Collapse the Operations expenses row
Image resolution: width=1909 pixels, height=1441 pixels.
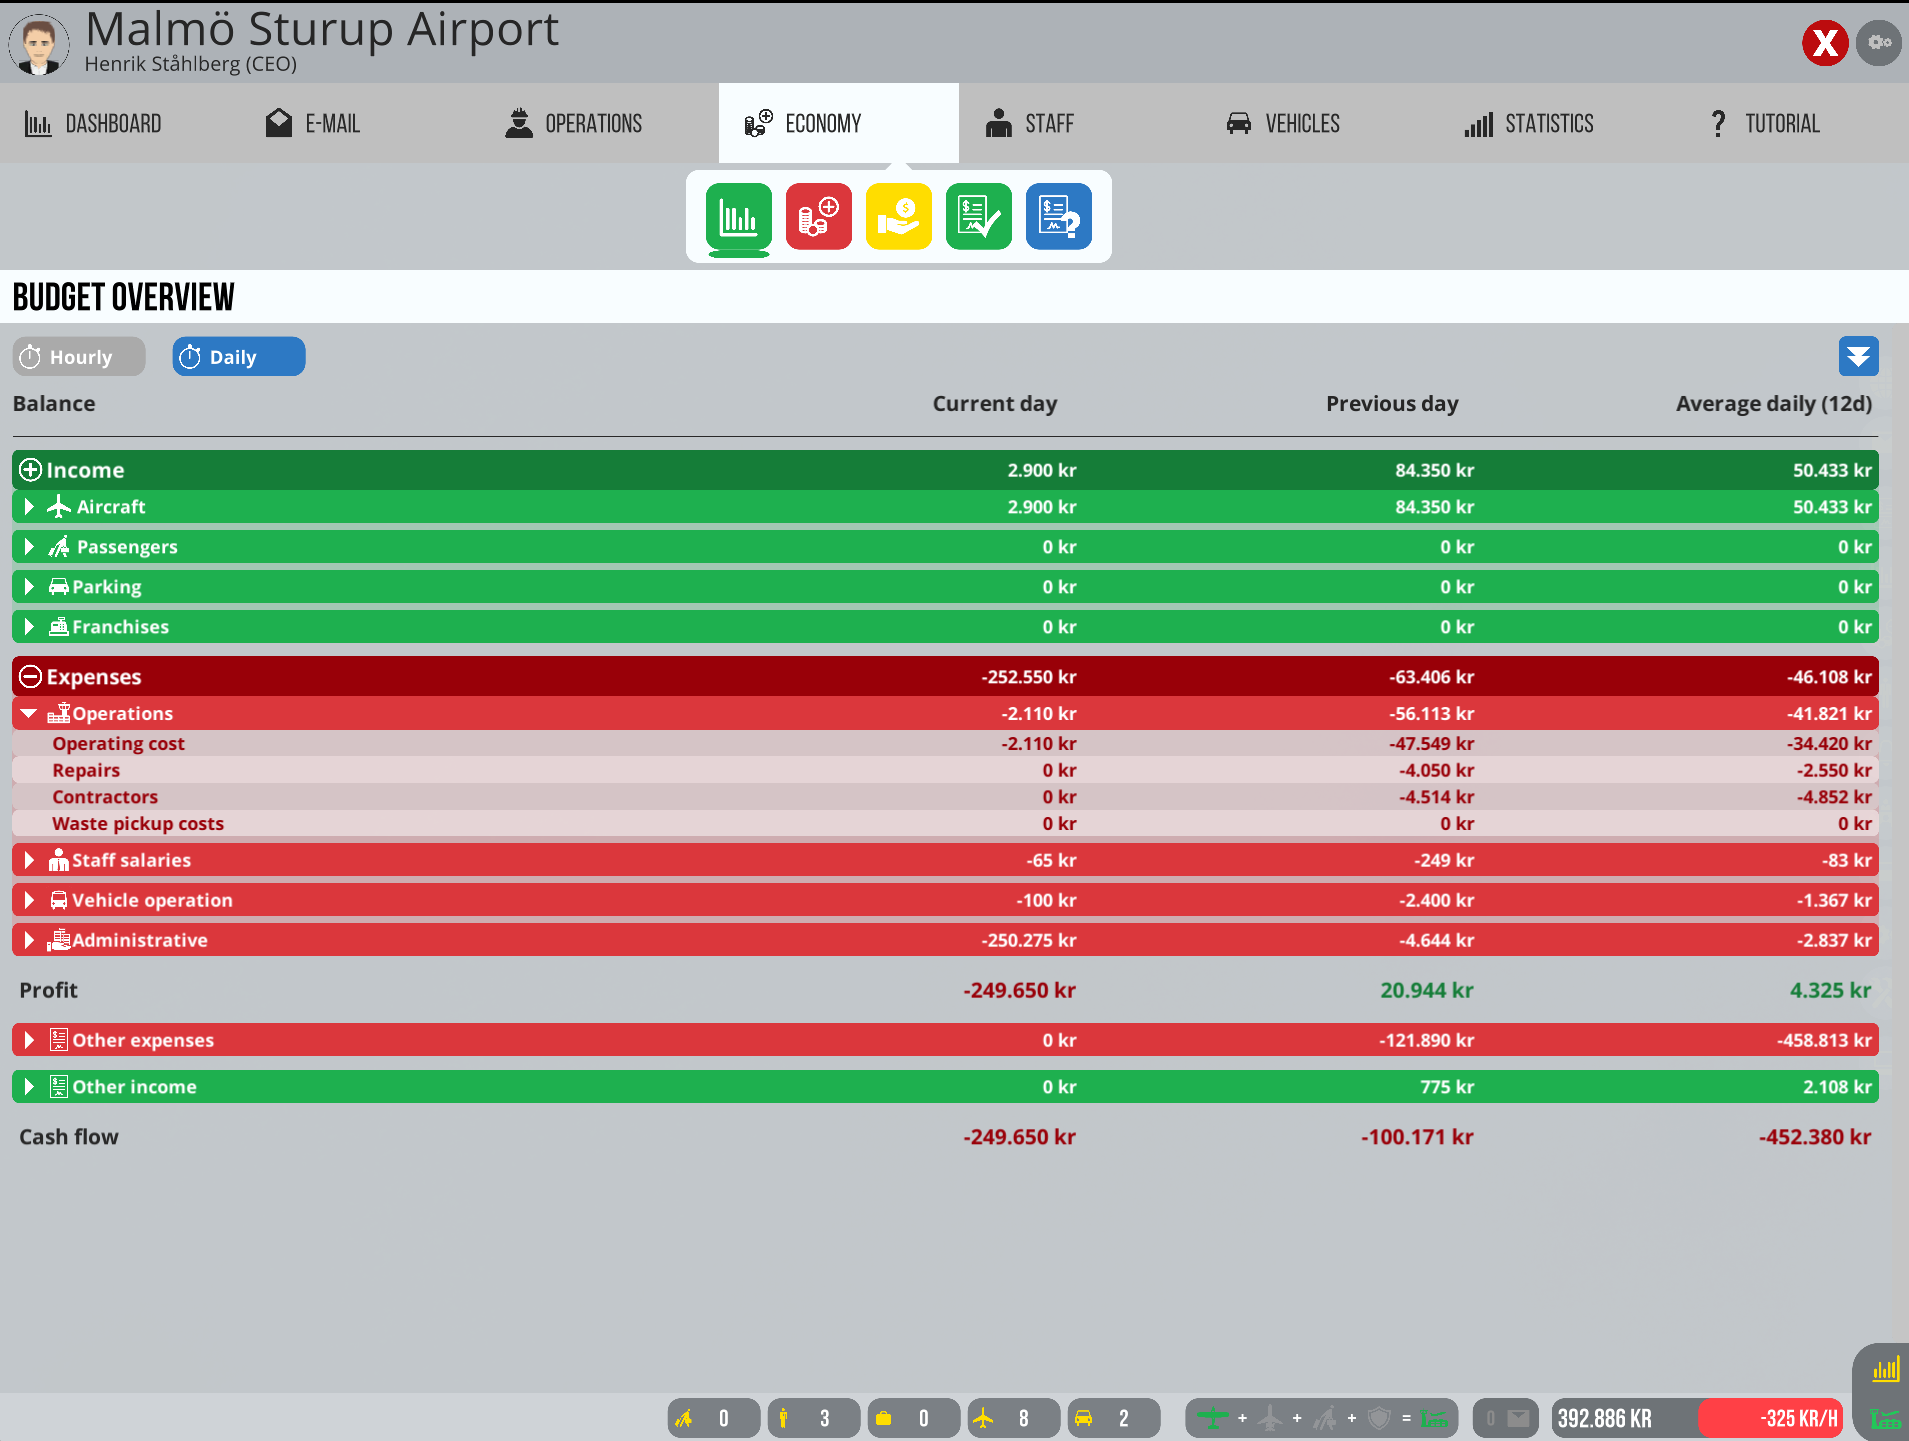29,713
